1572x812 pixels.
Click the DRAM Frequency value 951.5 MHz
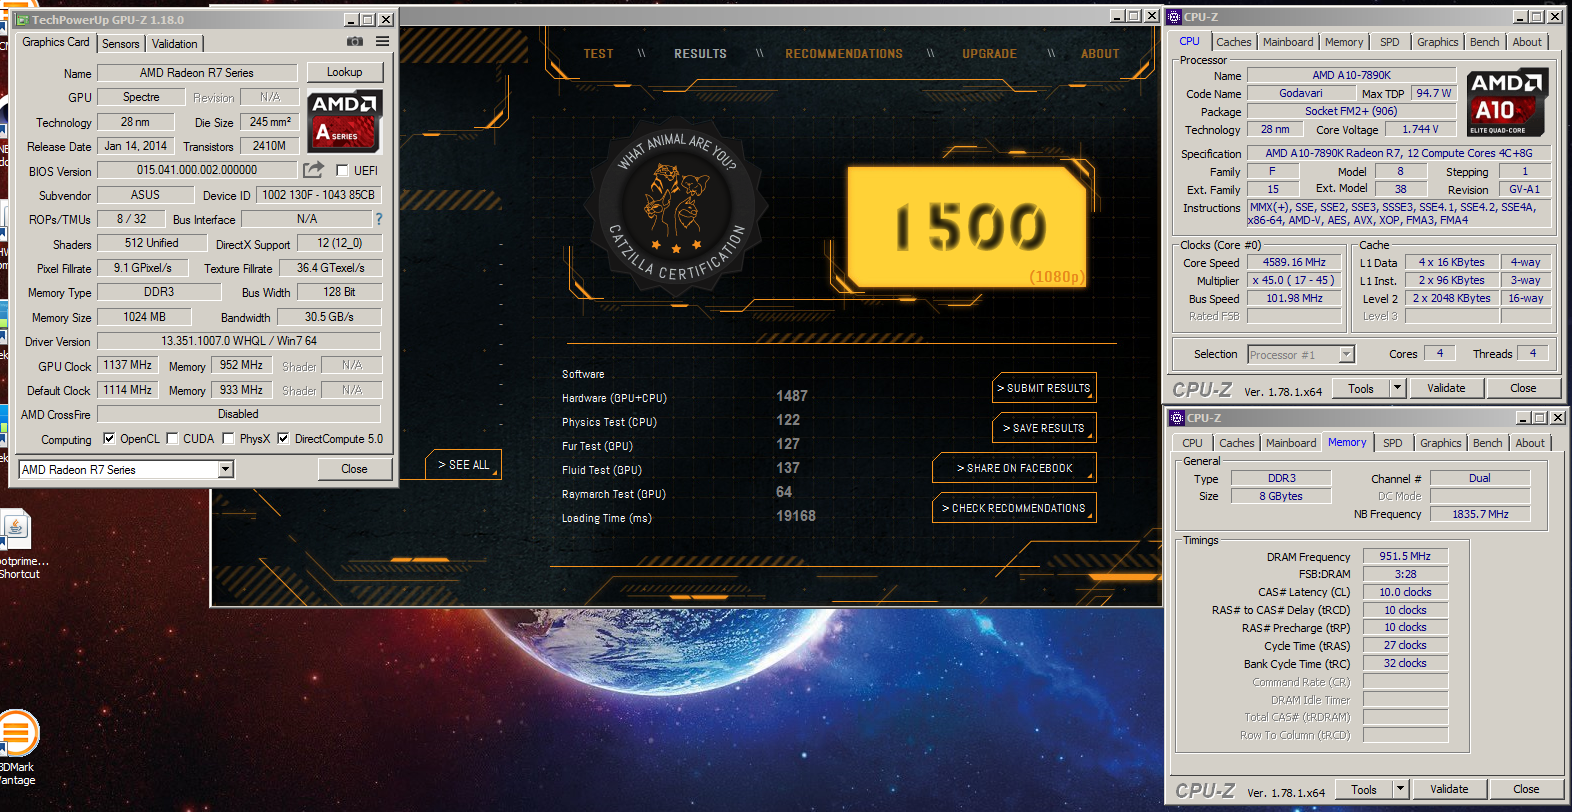click(x=1405, y=556)
